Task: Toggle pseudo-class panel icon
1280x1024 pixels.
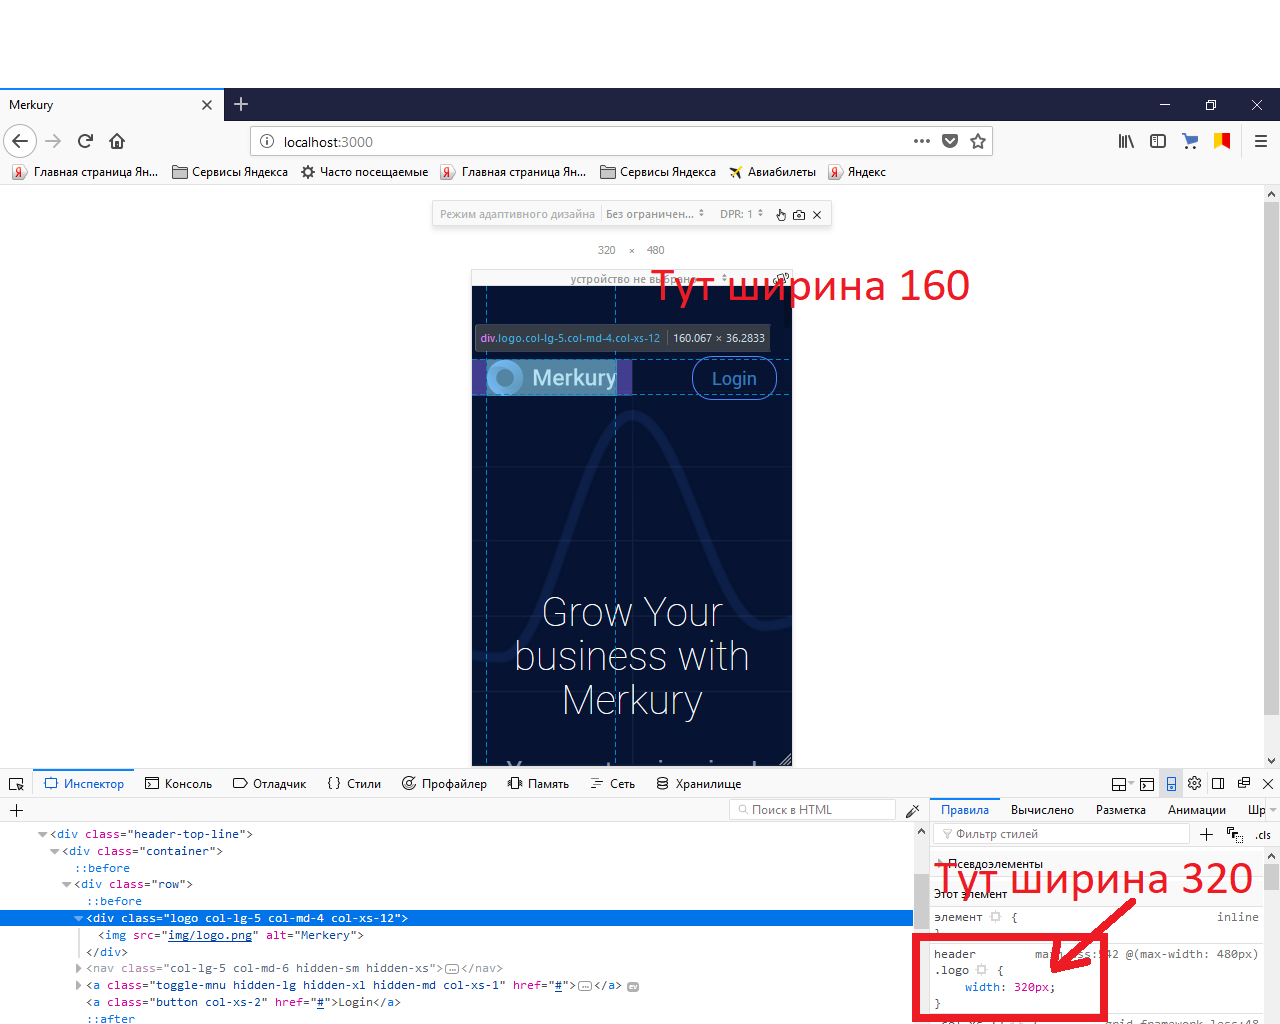Action: [1234, 834]
